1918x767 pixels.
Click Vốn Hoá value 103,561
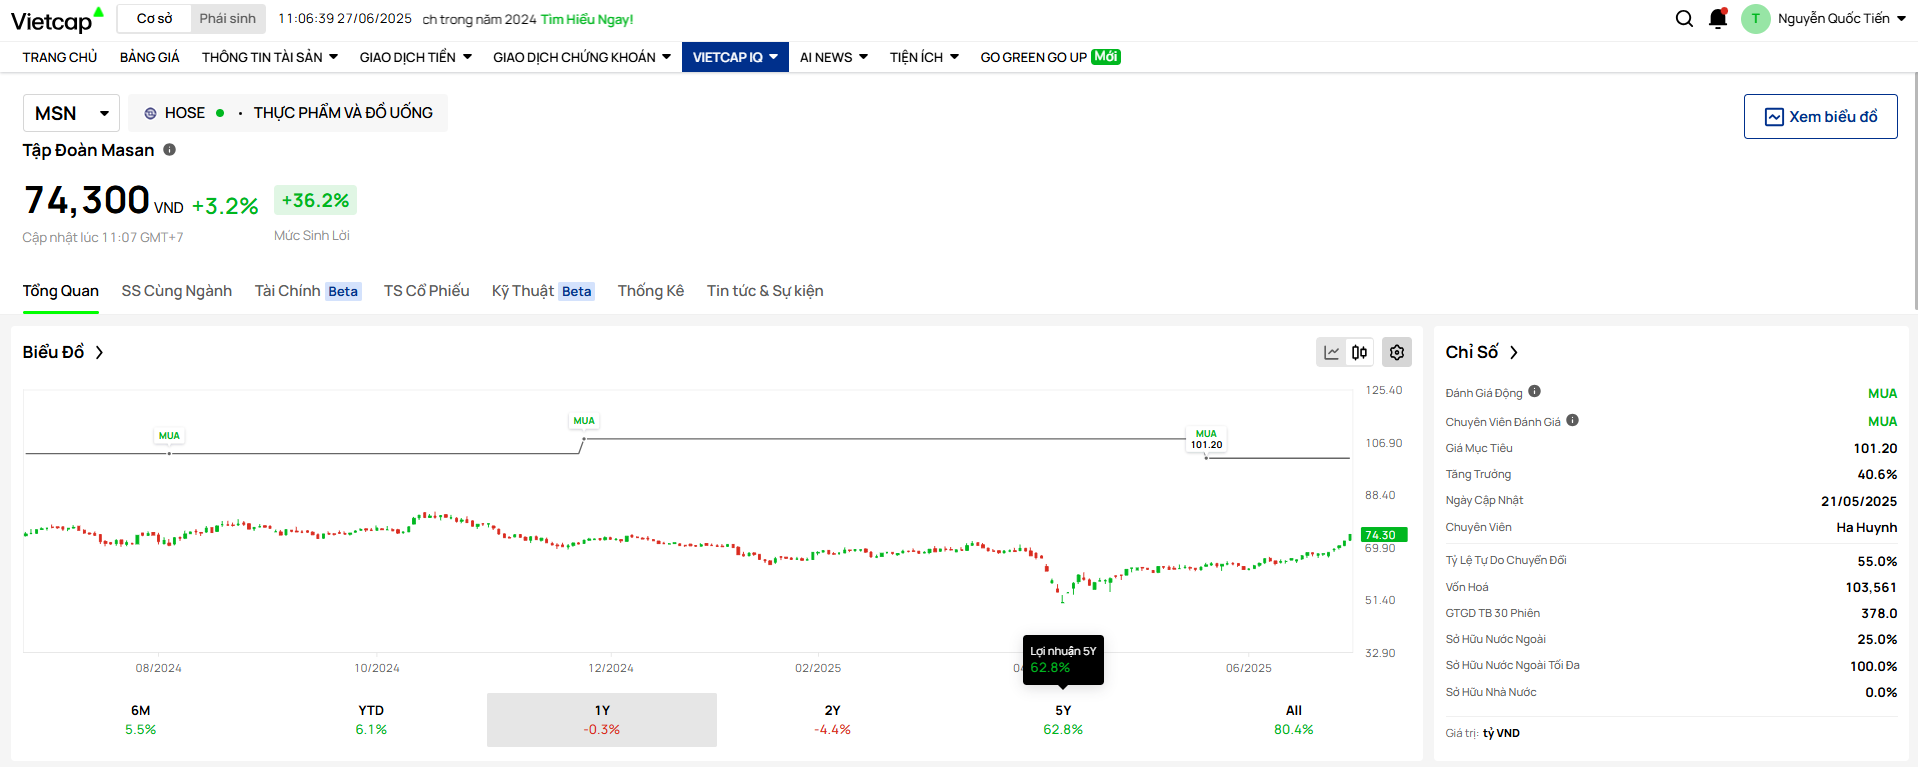point(1871,588)
